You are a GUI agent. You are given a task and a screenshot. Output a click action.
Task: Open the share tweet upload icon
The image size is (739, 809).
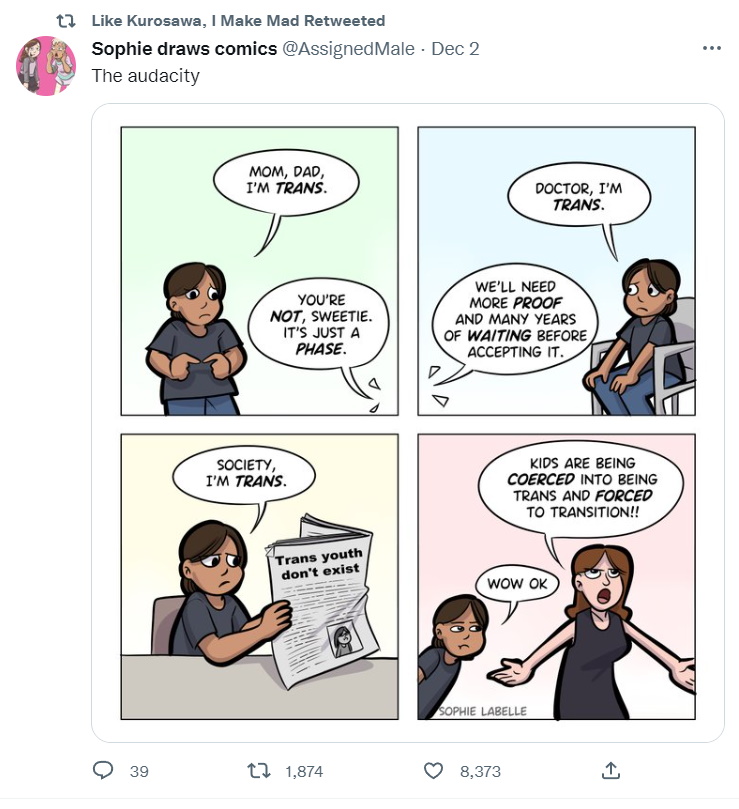609,771
